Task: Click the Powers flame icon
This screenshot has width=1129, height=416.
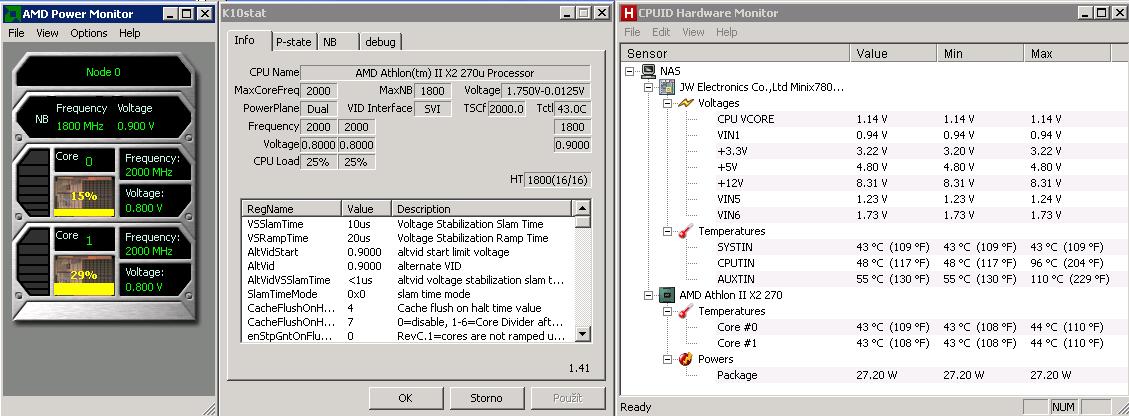Action: (687, 358)
